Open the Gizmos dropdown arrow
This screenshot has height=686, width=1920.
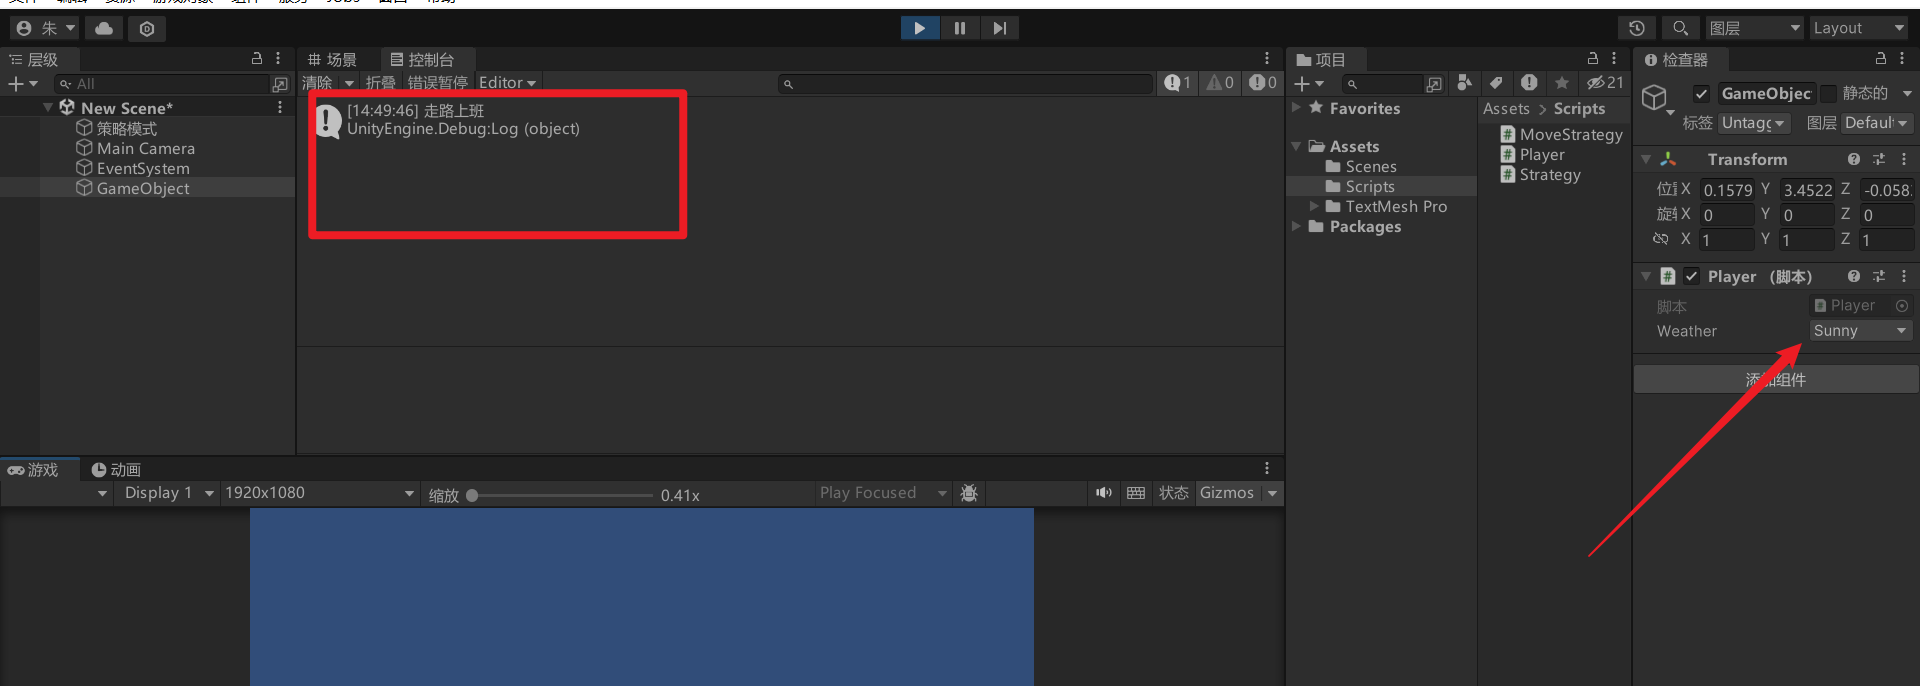click(1273, 493)
